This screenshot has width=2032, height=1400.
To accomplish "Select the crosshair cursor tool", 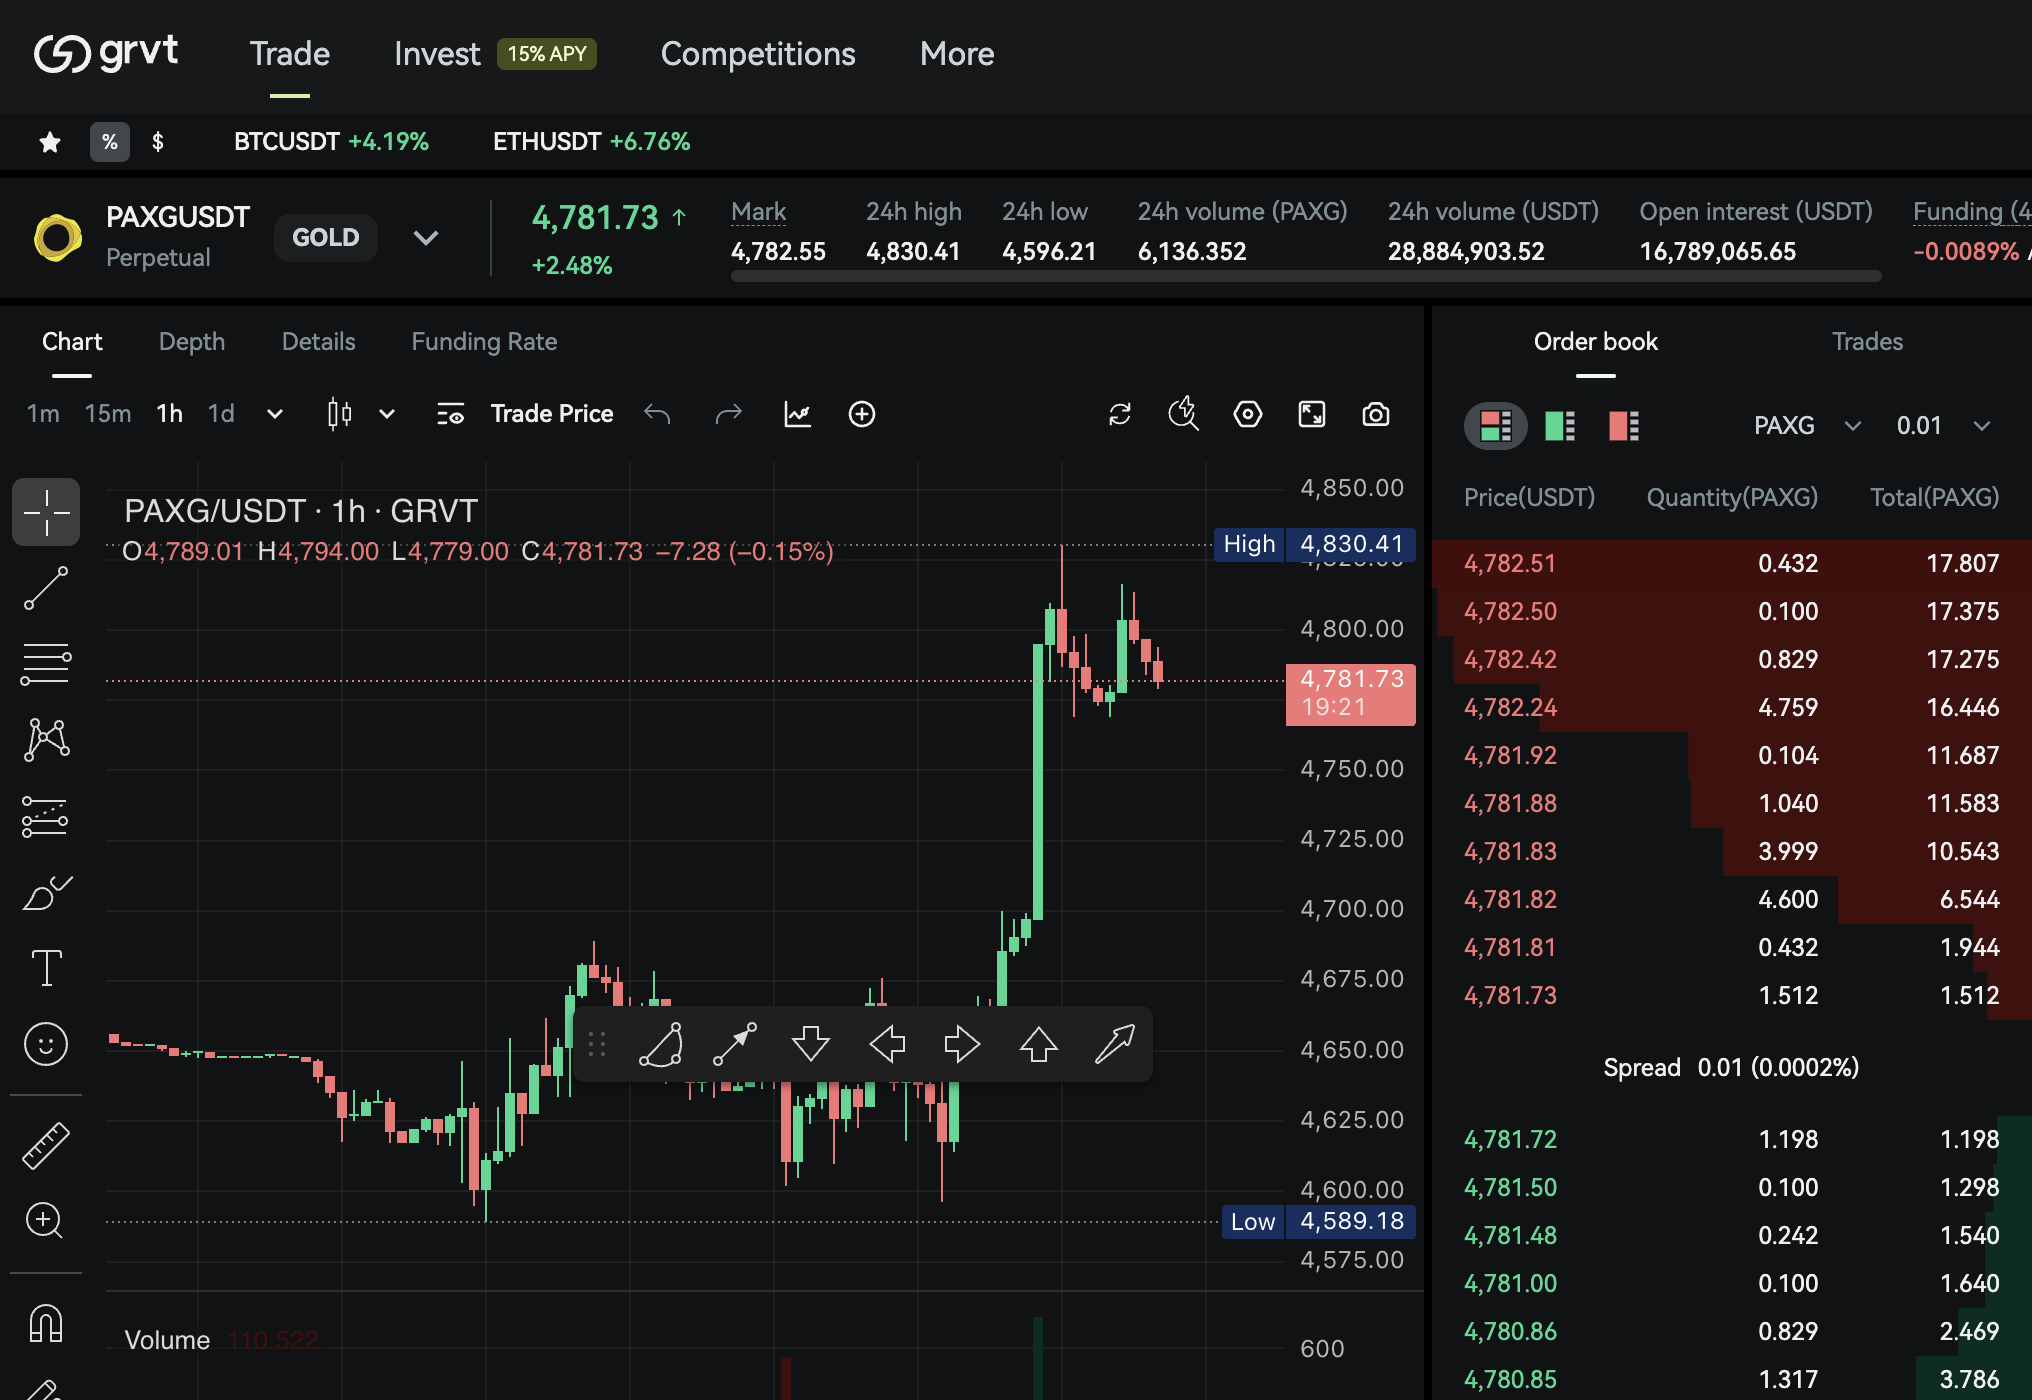I will pyautogui.click(x=46, y=512).
